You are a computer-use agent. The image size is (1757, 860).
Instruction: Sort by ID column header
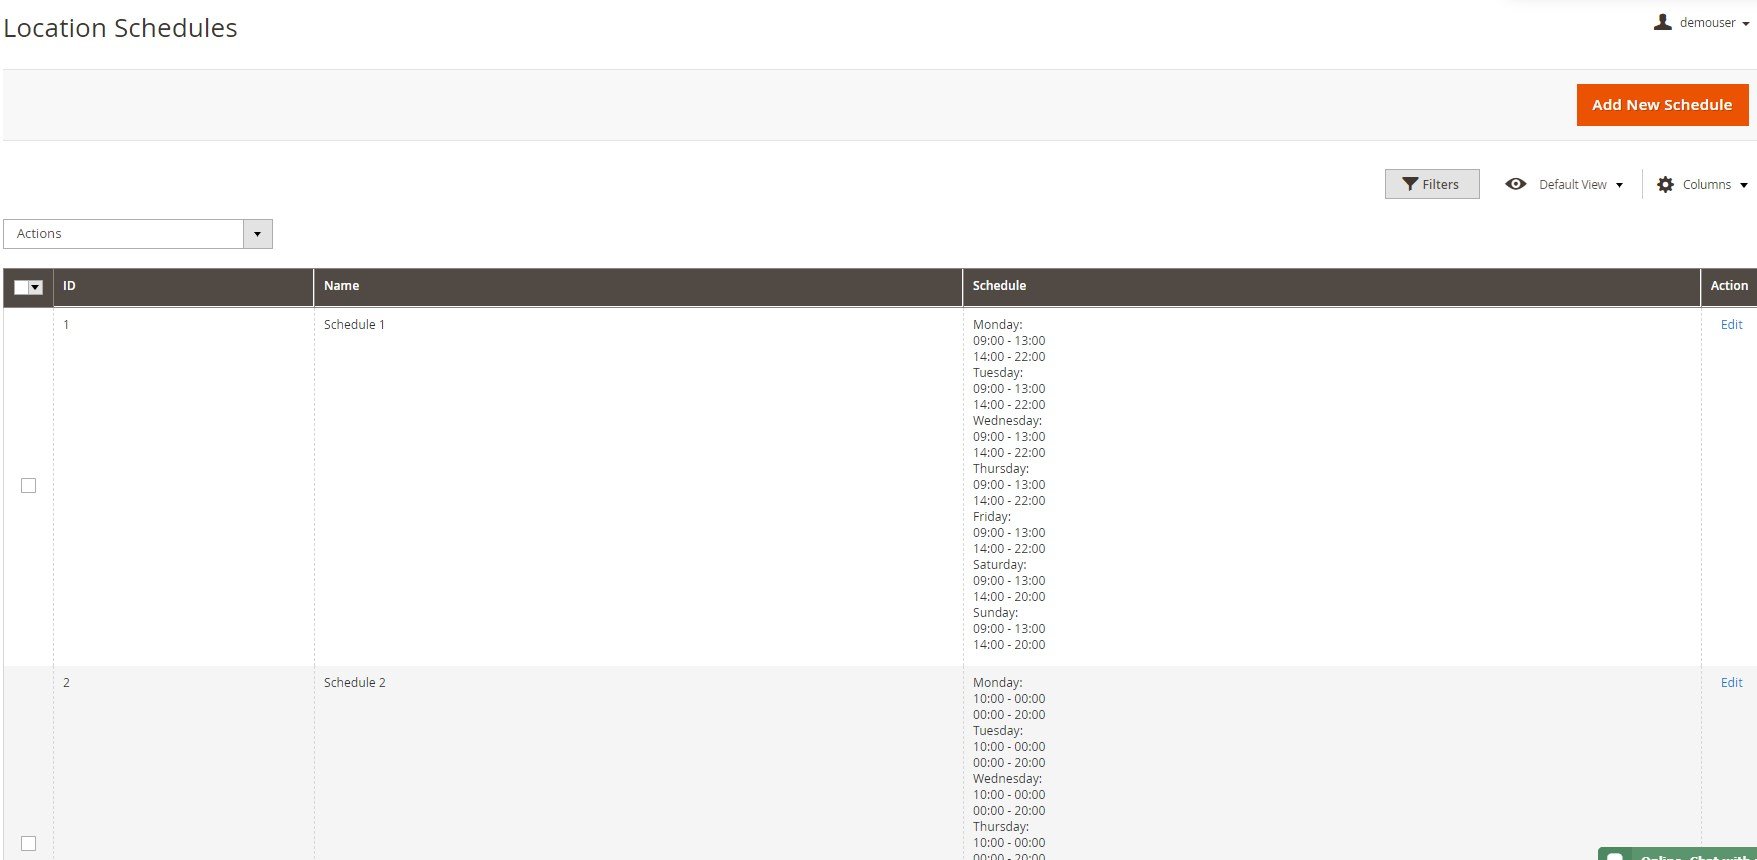coord(183,286)
